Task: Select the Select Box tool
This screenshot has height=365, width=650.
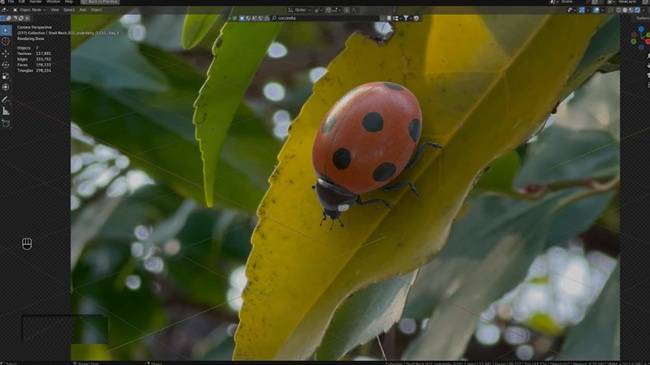Action: (x=5, y=30)
